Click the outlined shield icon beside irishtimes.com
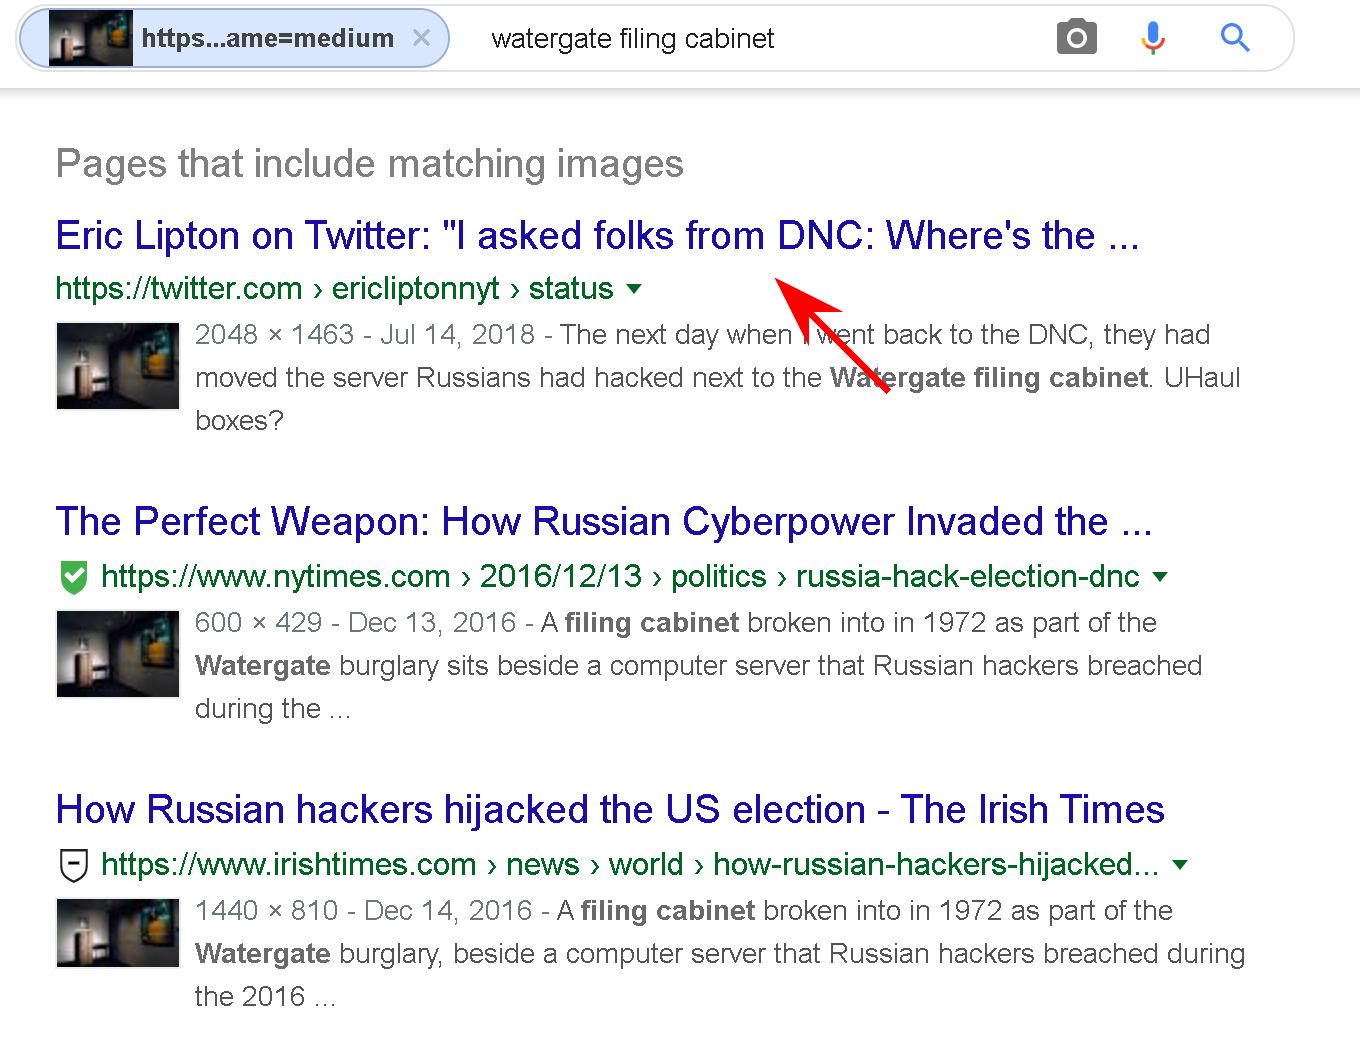1360x1046 pixels. click(x=74, y=865)
